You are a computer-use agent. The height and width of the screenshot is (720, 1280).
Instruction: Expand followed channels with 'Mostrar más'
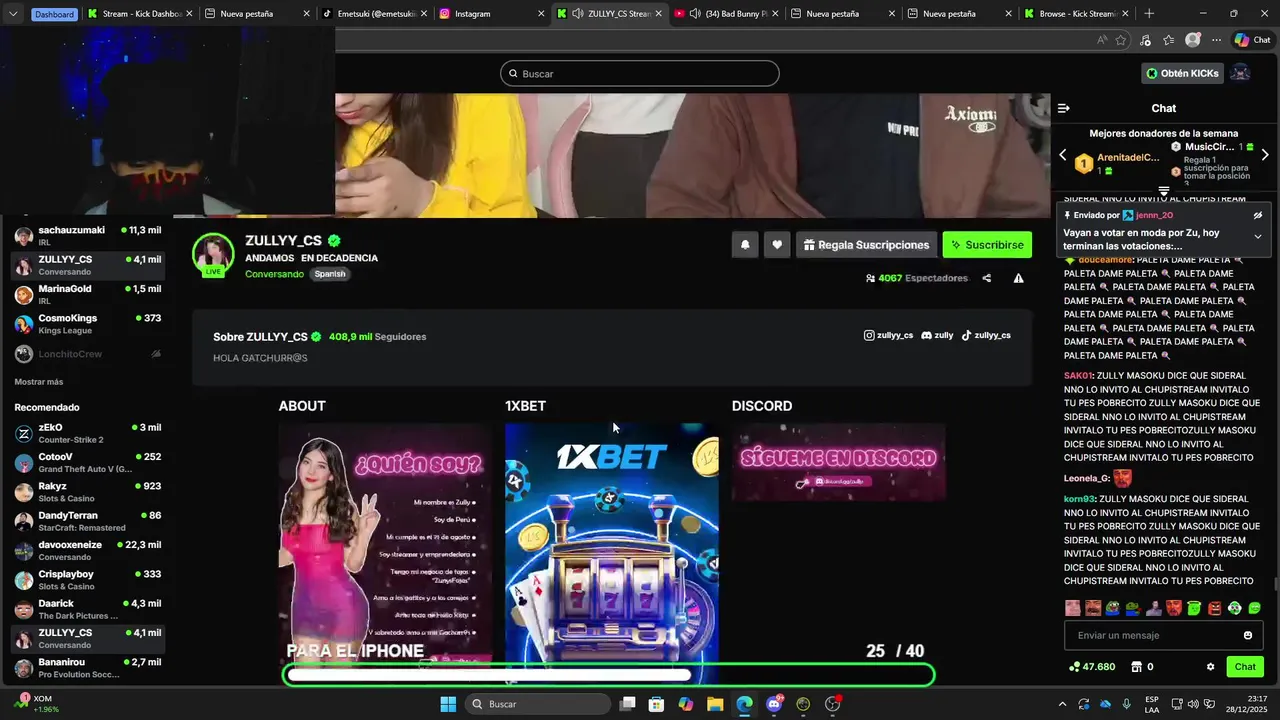pos(39,382)
